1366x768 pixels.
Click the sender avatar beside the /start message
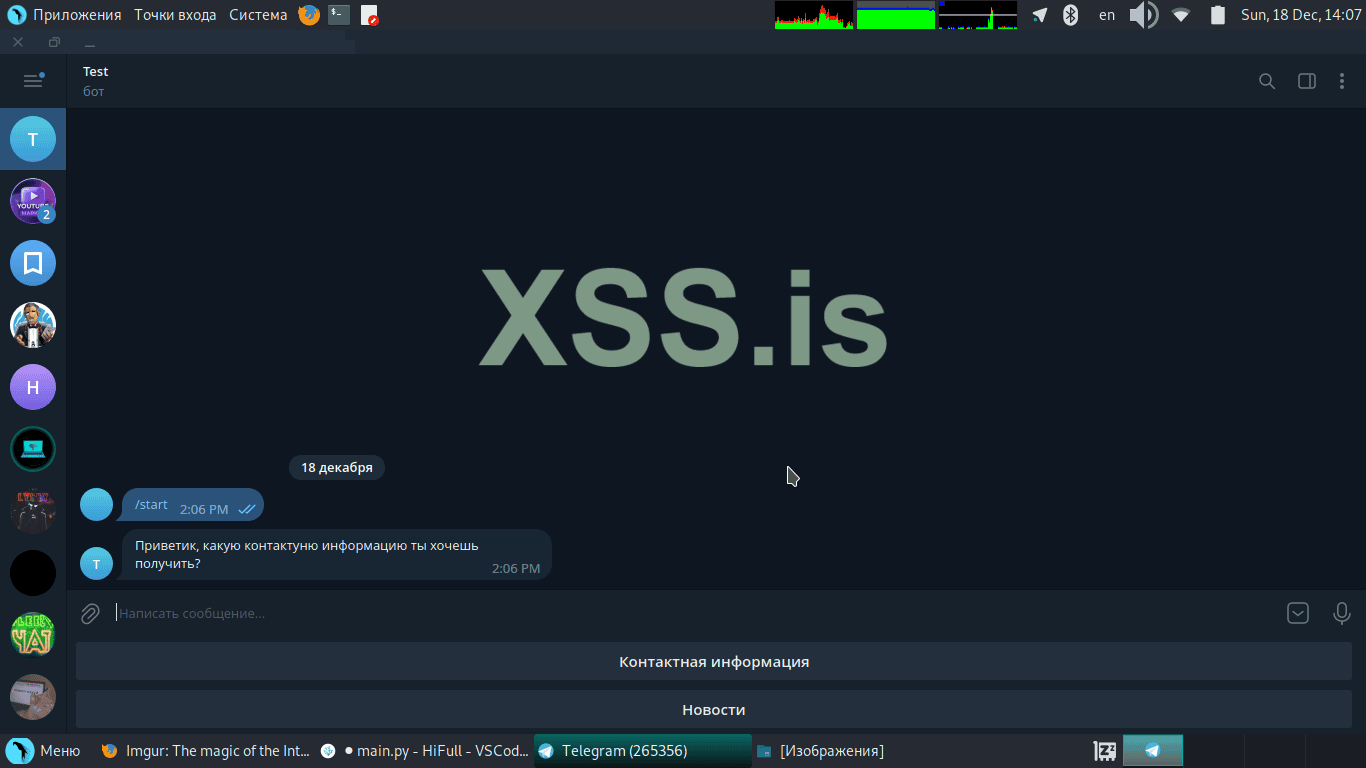point(97,505)
